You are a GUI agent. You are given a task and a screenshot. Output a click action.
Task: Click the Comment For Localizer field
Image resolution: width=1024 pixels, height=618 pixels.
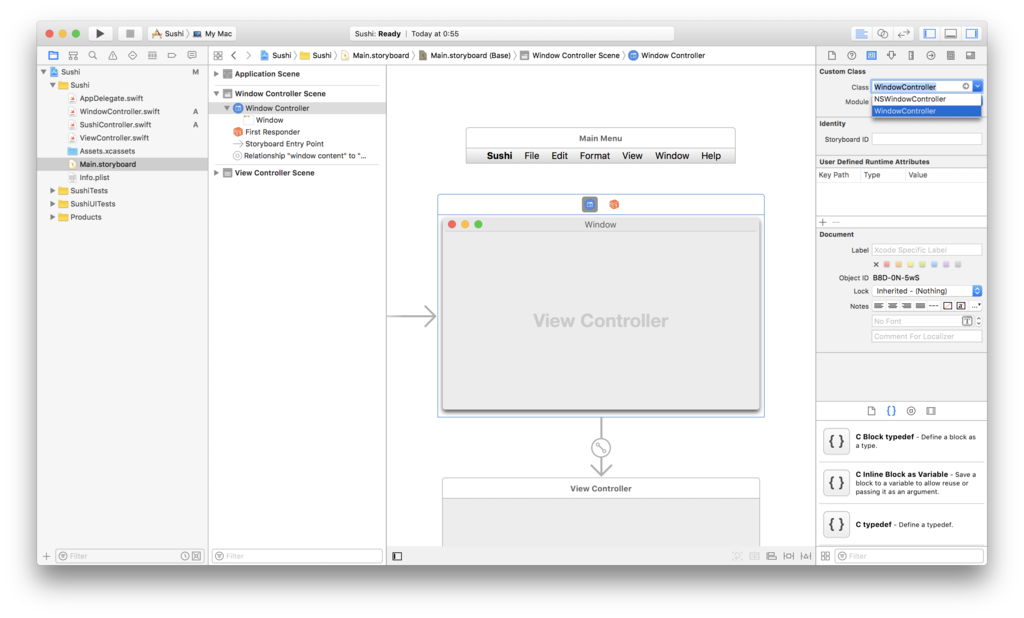click(x=927, y=336)
